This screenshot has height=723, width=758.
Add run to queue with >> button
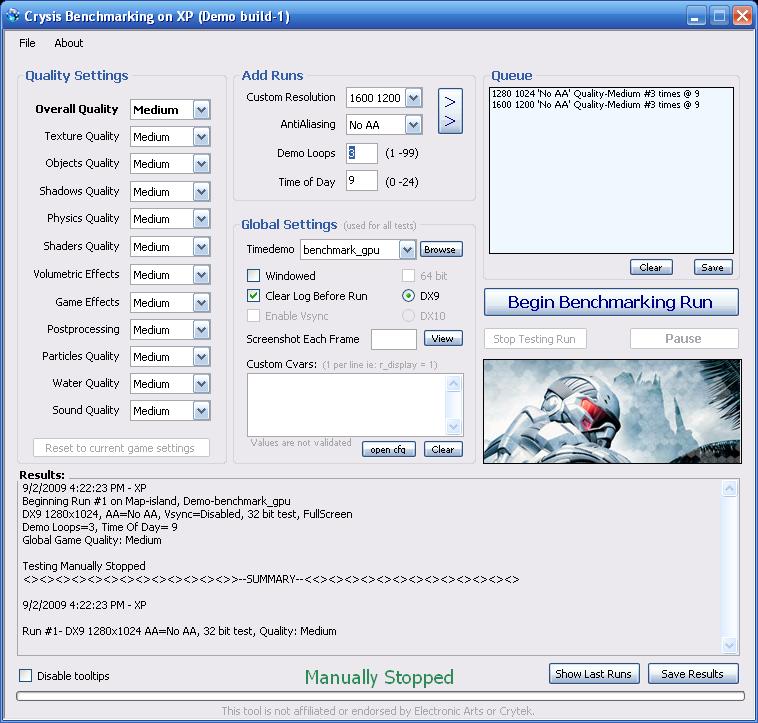coord(450,111)
